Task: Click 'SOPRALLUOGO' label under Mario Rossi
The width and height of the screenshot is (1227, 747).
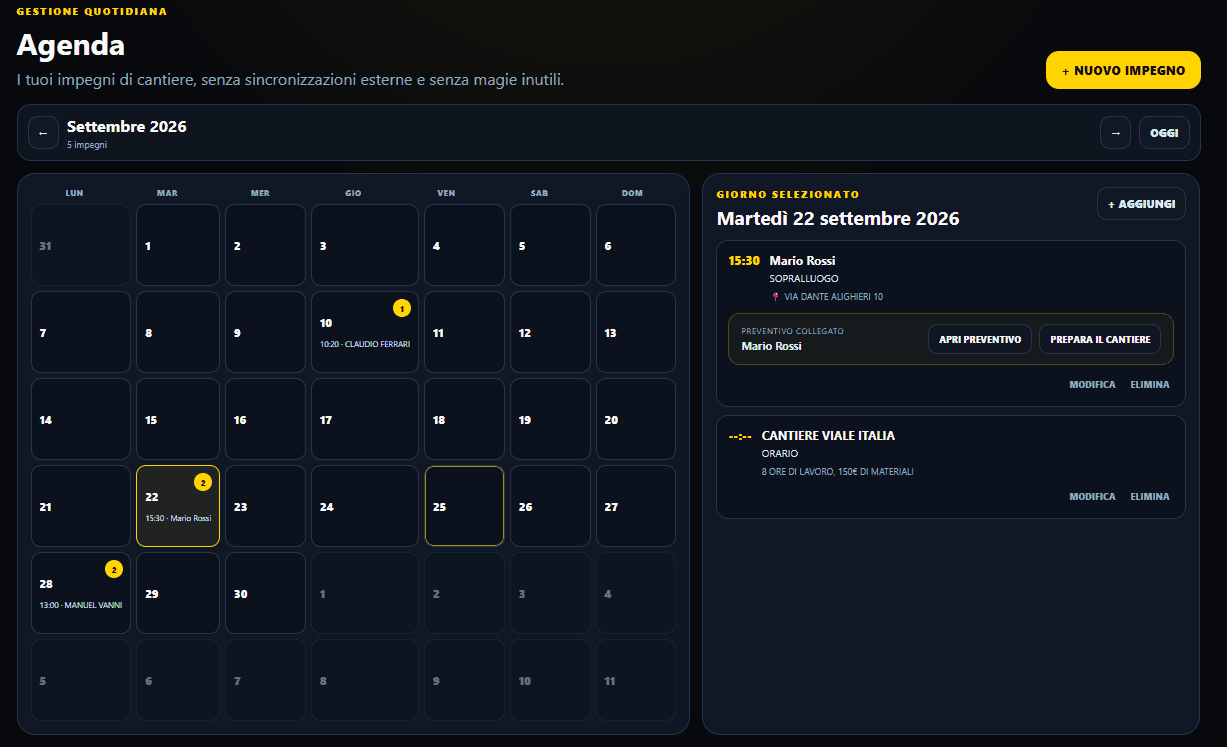Action: pos(804,279)
